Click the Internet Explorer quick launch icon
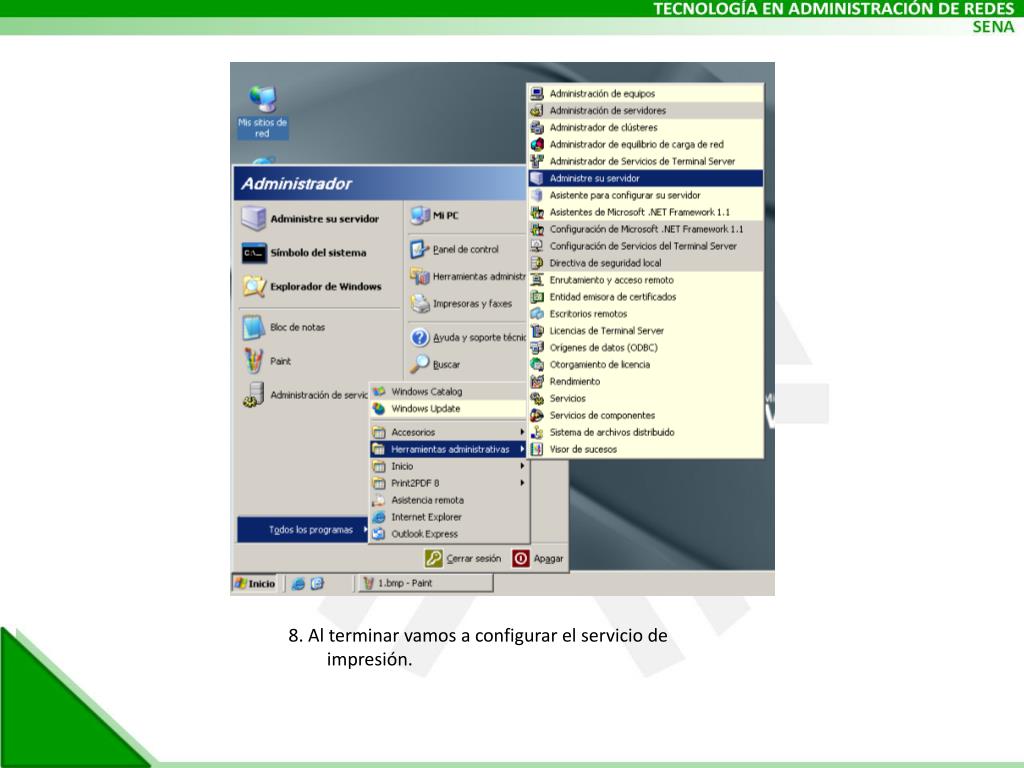The height and width of the screenshot is (768, 1024). 298,583
